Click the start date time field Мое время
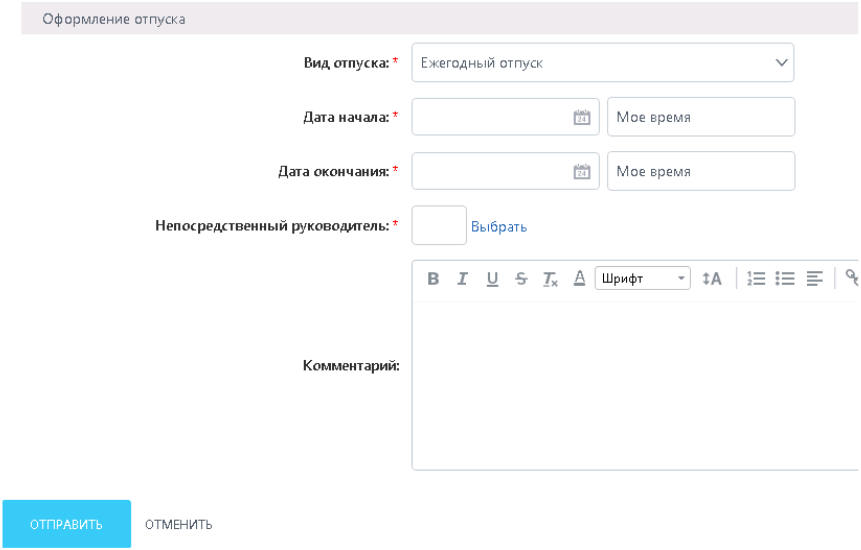 point(700,117)
